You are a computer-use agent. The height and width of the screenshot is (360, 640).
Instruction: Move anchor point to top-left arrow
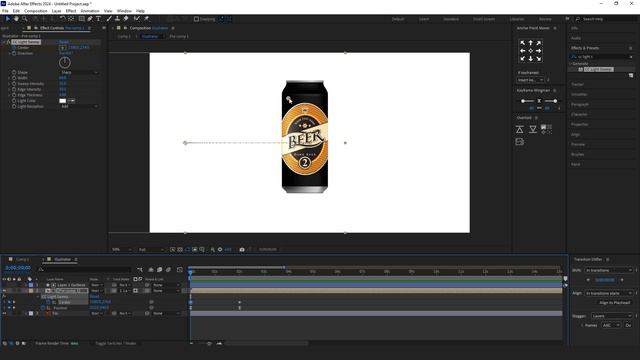[522, 43]
